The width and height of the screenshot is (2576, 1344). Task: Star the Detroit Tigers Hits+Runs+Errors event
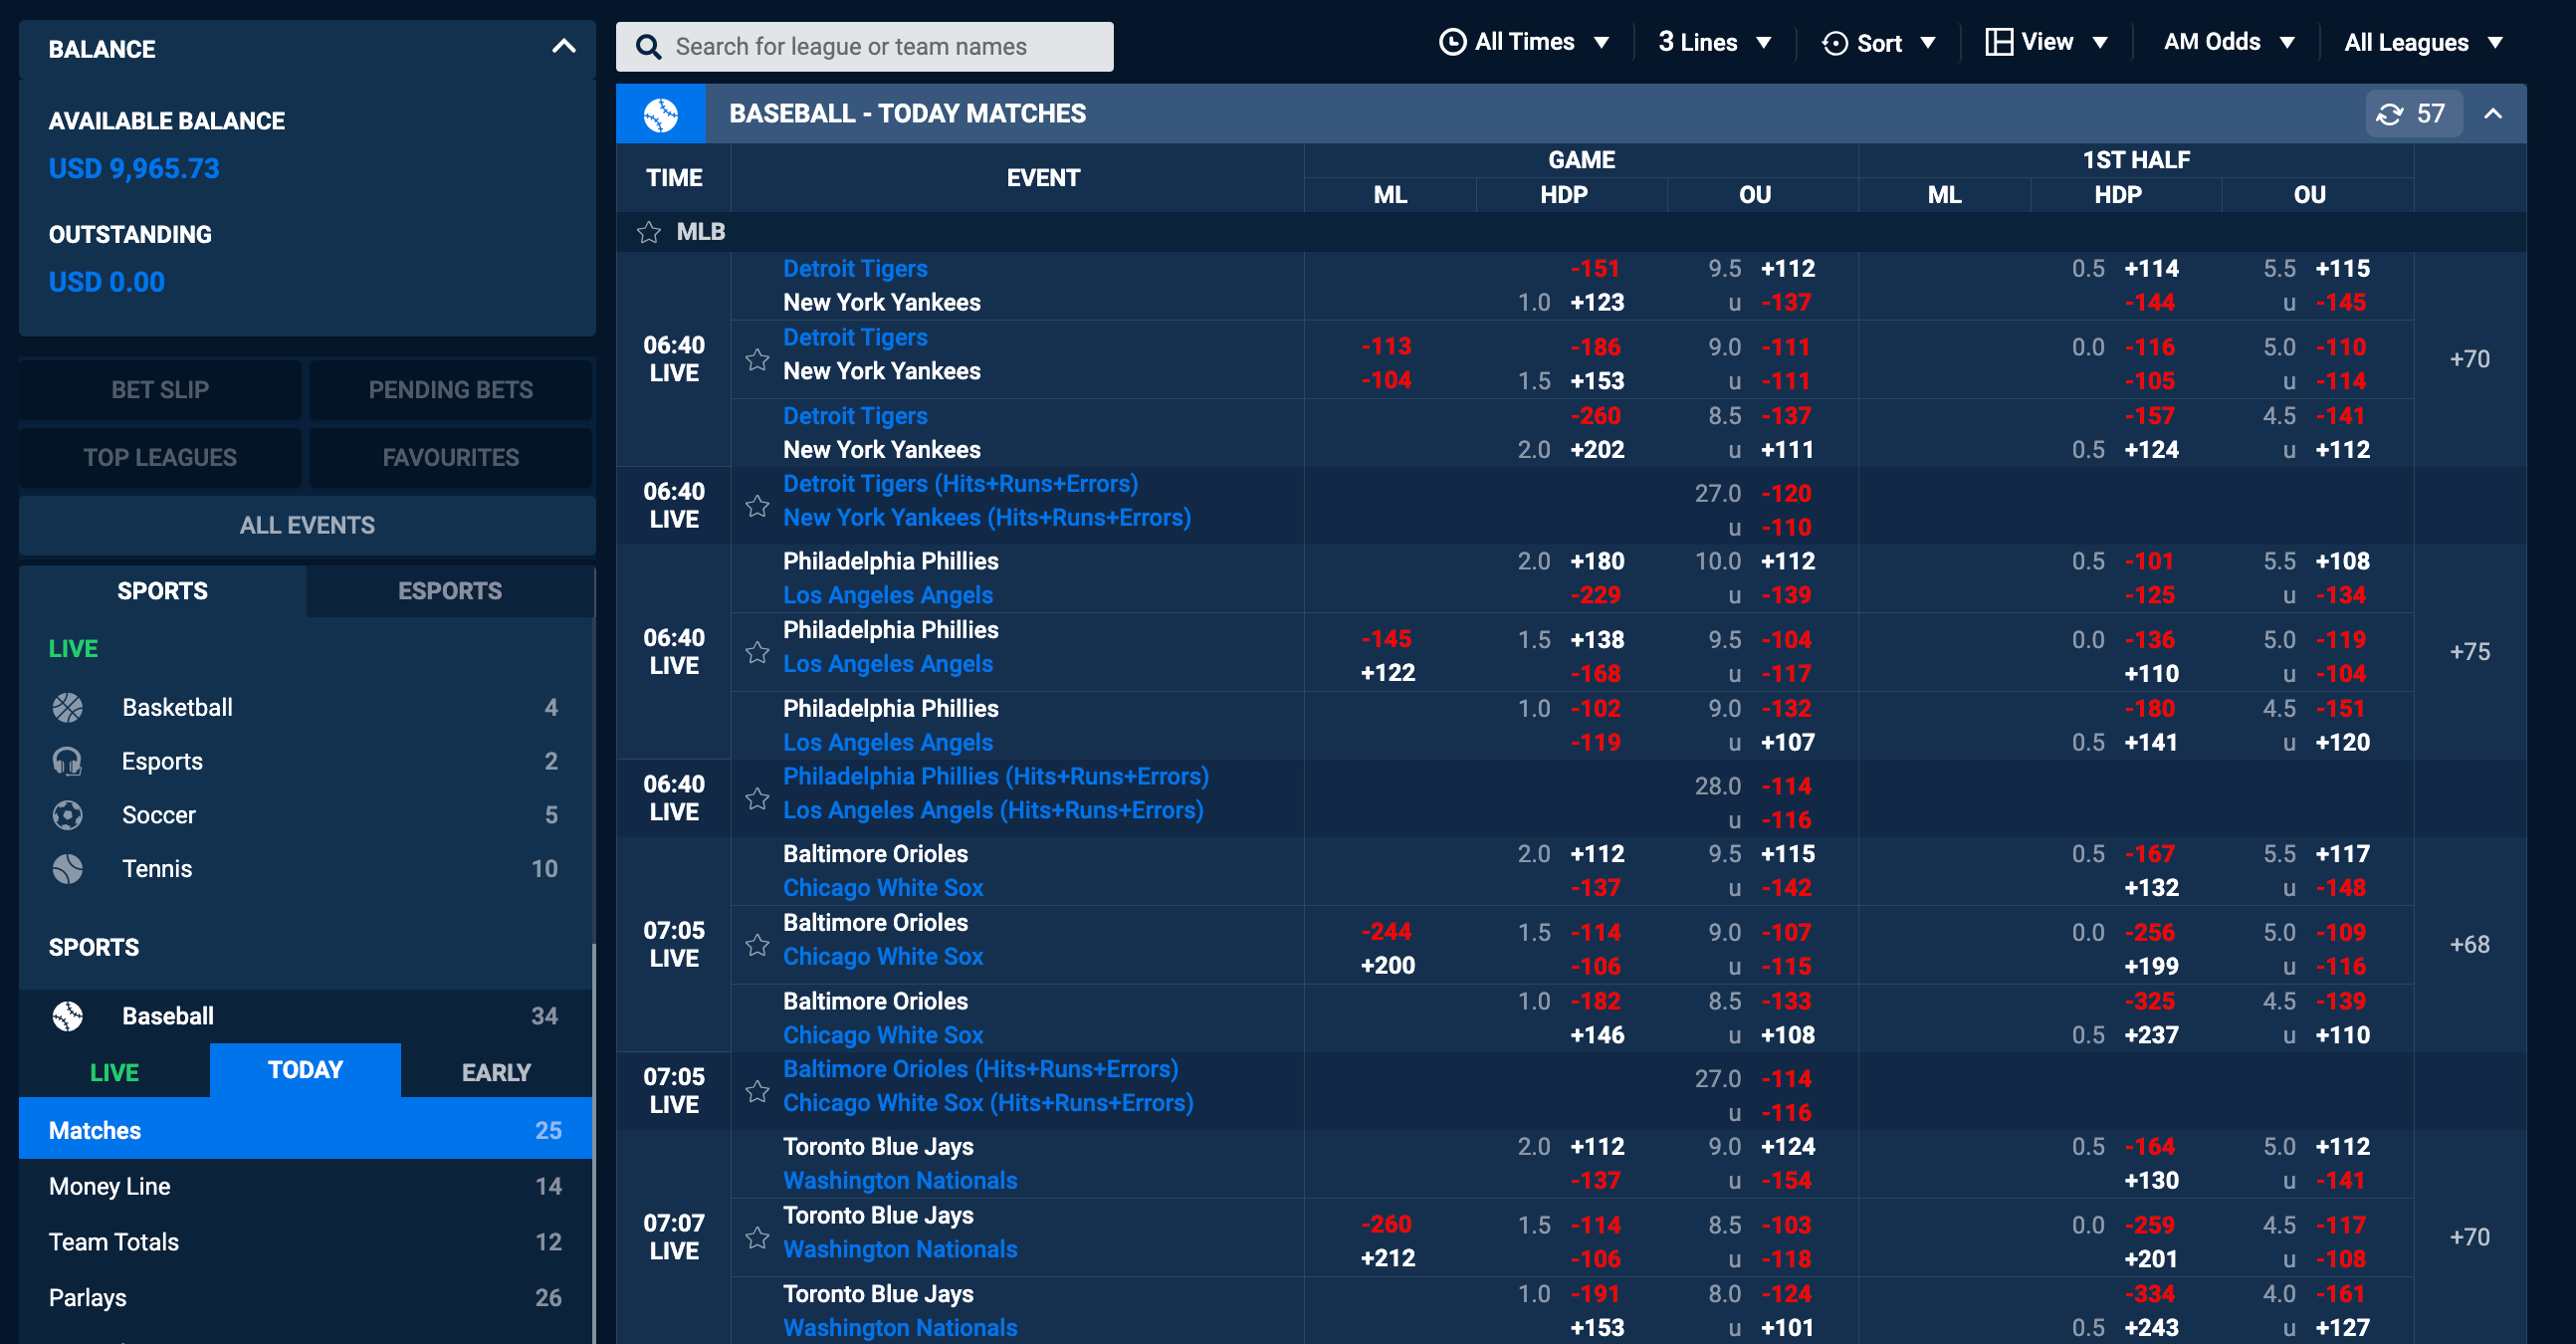coord(757,506)
